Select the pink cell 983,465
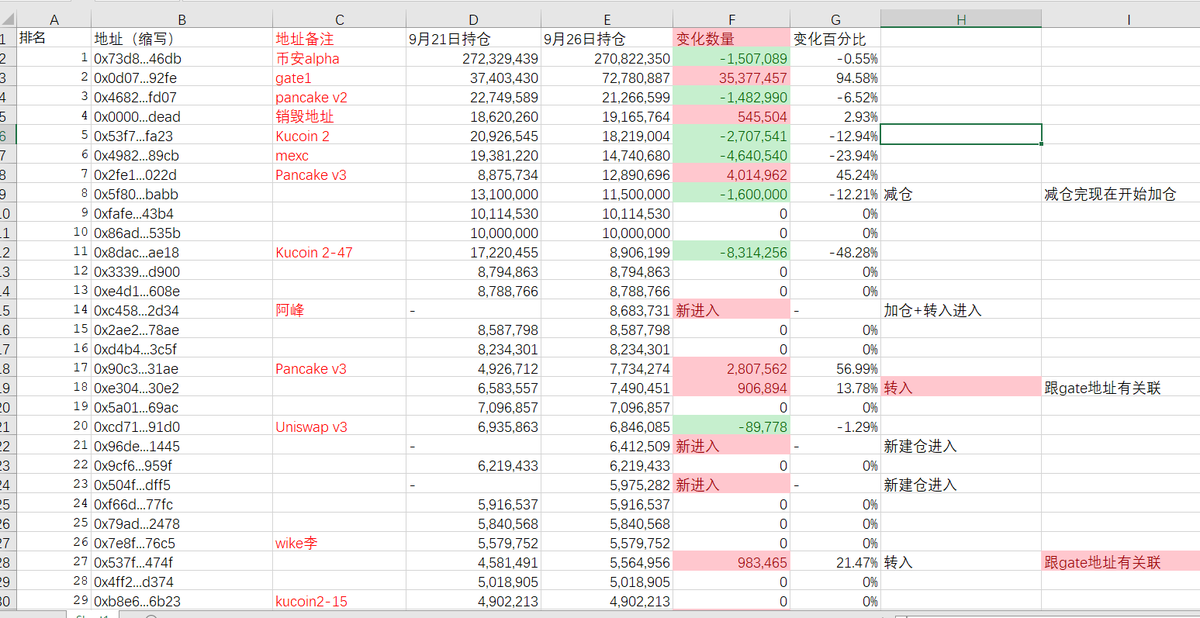The image size is (1200, 618). [x=732, y=562]
